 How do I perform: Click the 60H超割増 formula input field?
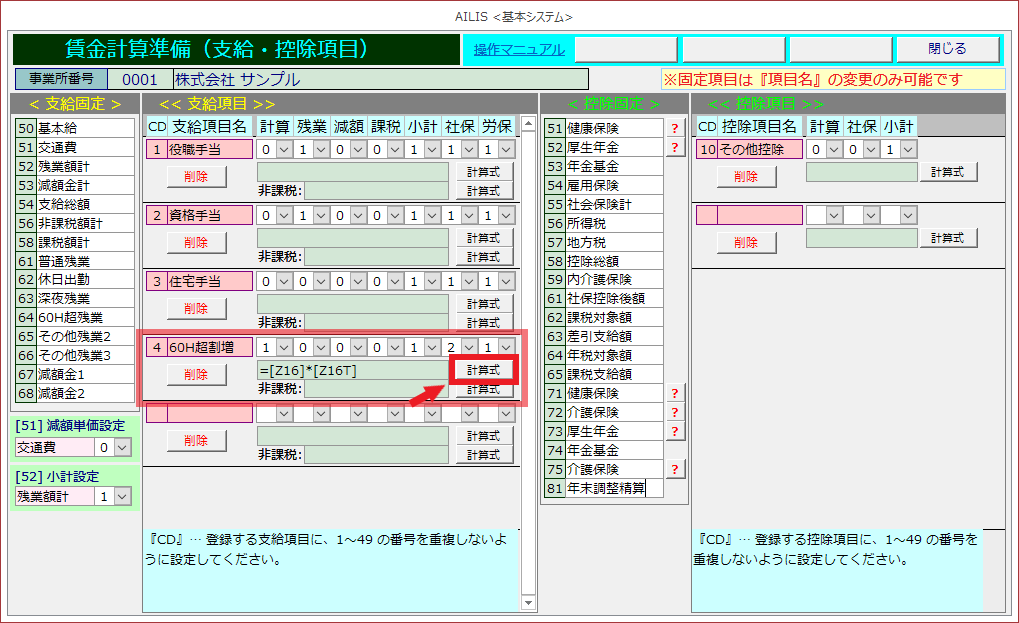[351, 370]
